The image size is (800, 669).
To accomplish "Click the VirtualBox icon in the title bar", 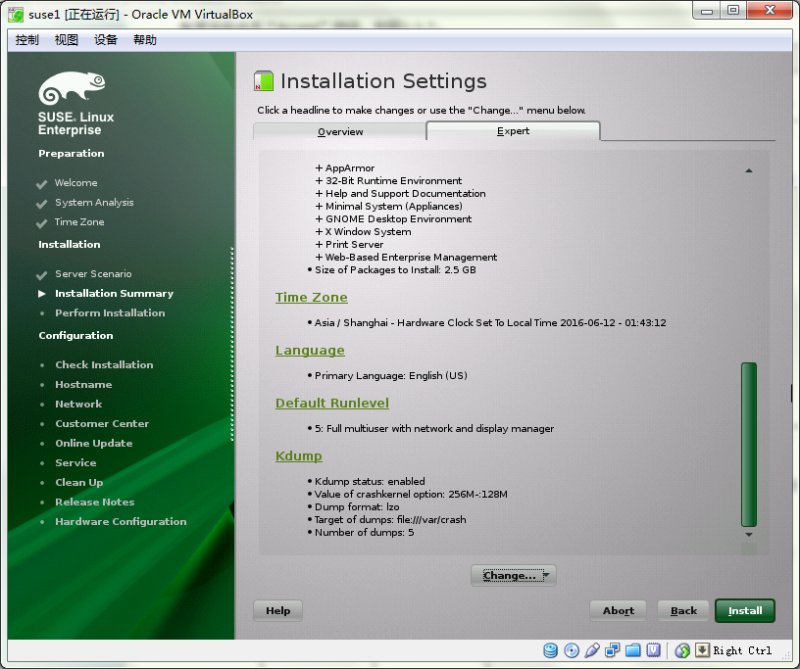I will coord(16,14).
